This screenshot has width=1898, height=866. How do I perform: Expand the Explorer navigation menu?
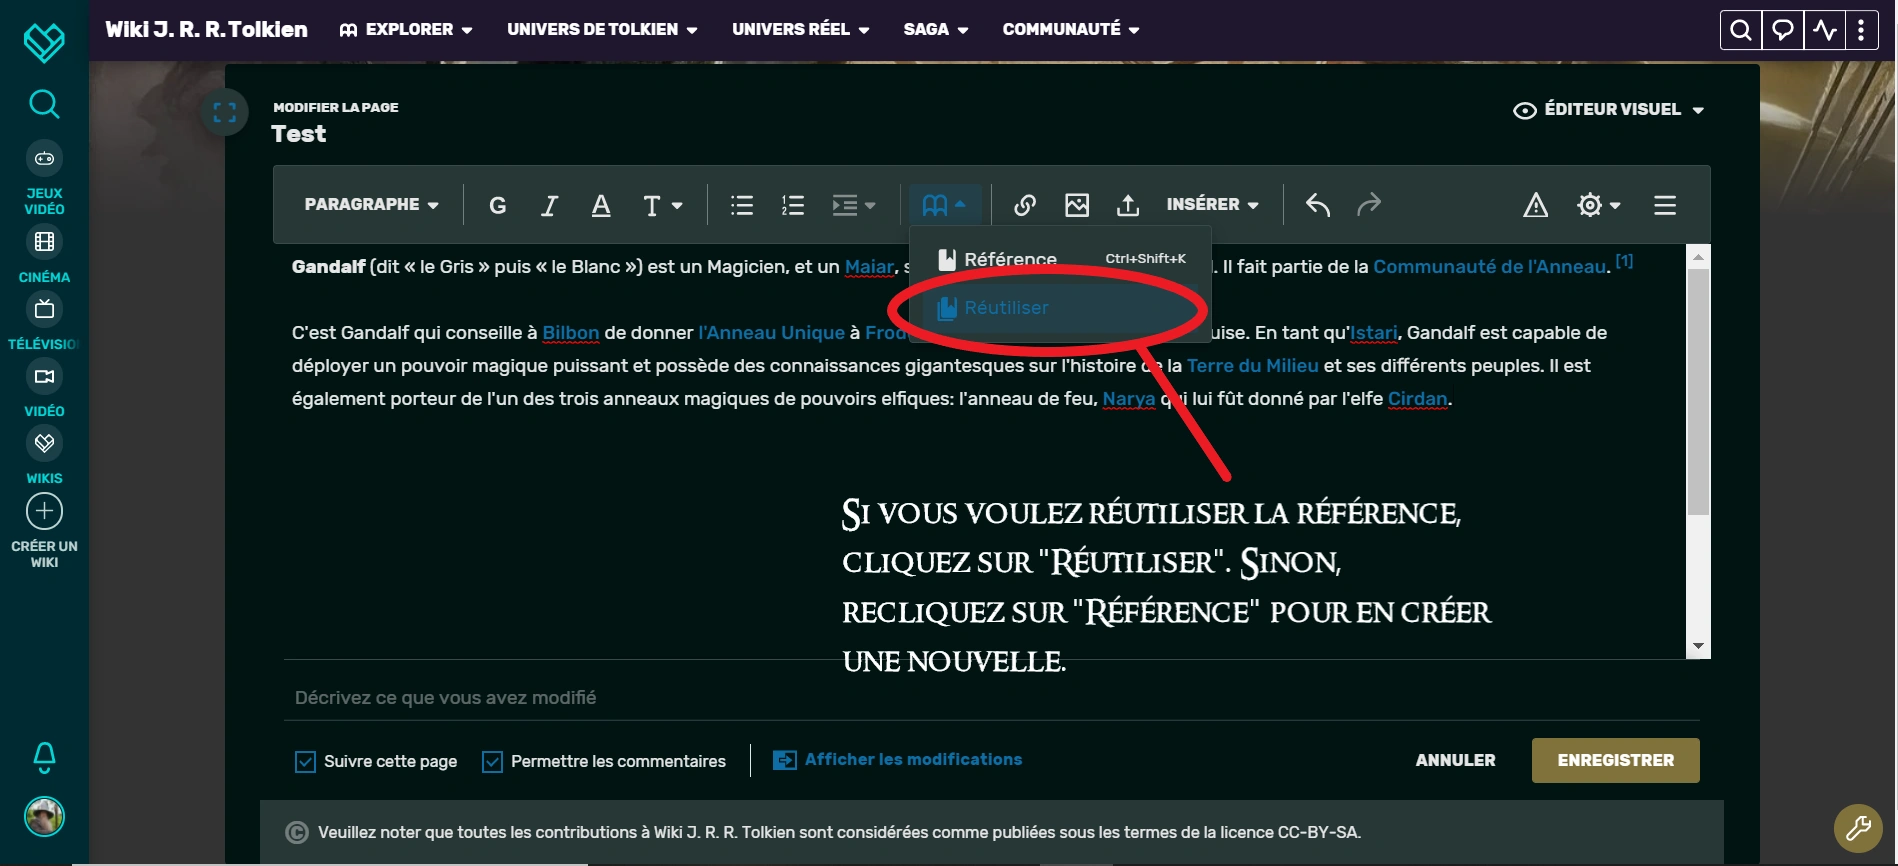pos(406,30)
